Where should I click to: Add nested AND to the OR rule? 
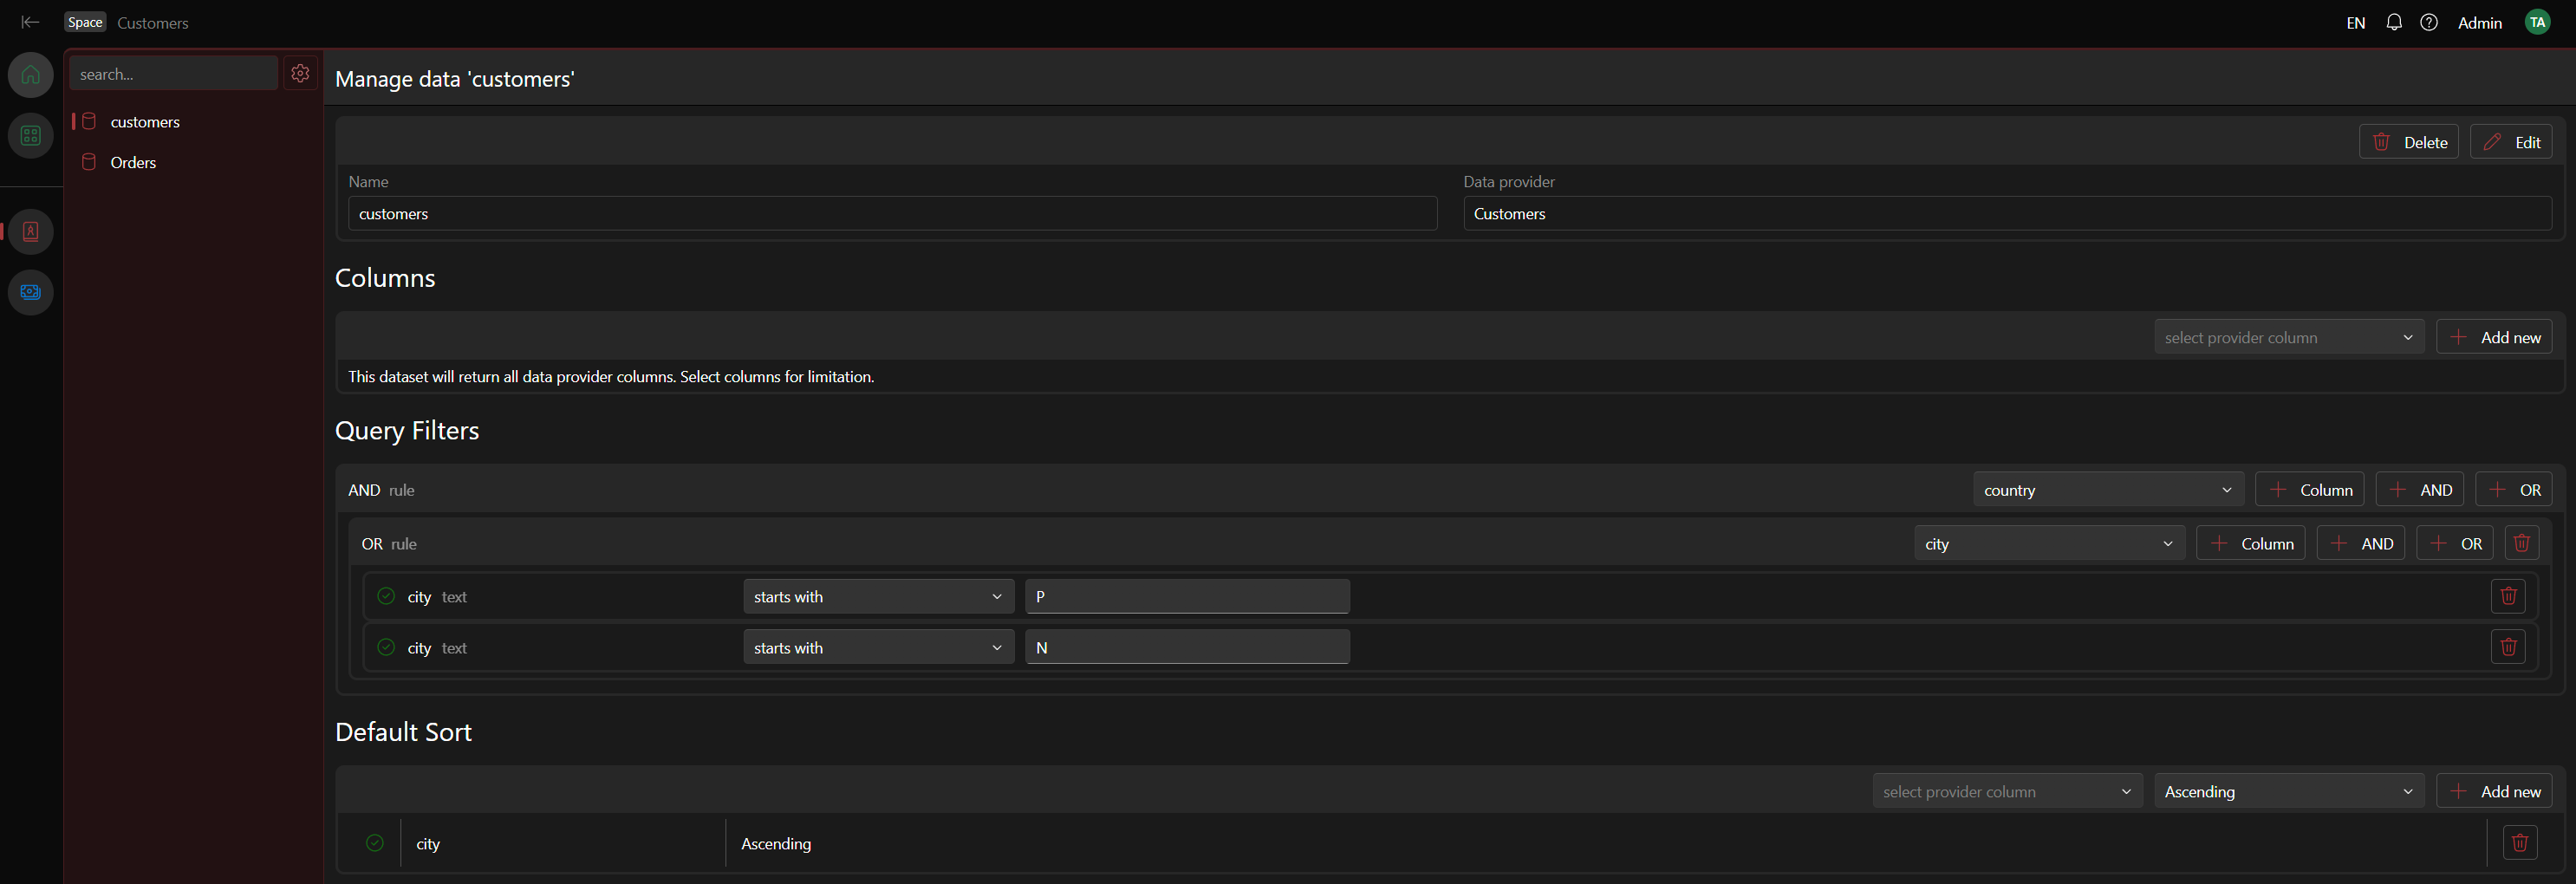coord(2360,543)
